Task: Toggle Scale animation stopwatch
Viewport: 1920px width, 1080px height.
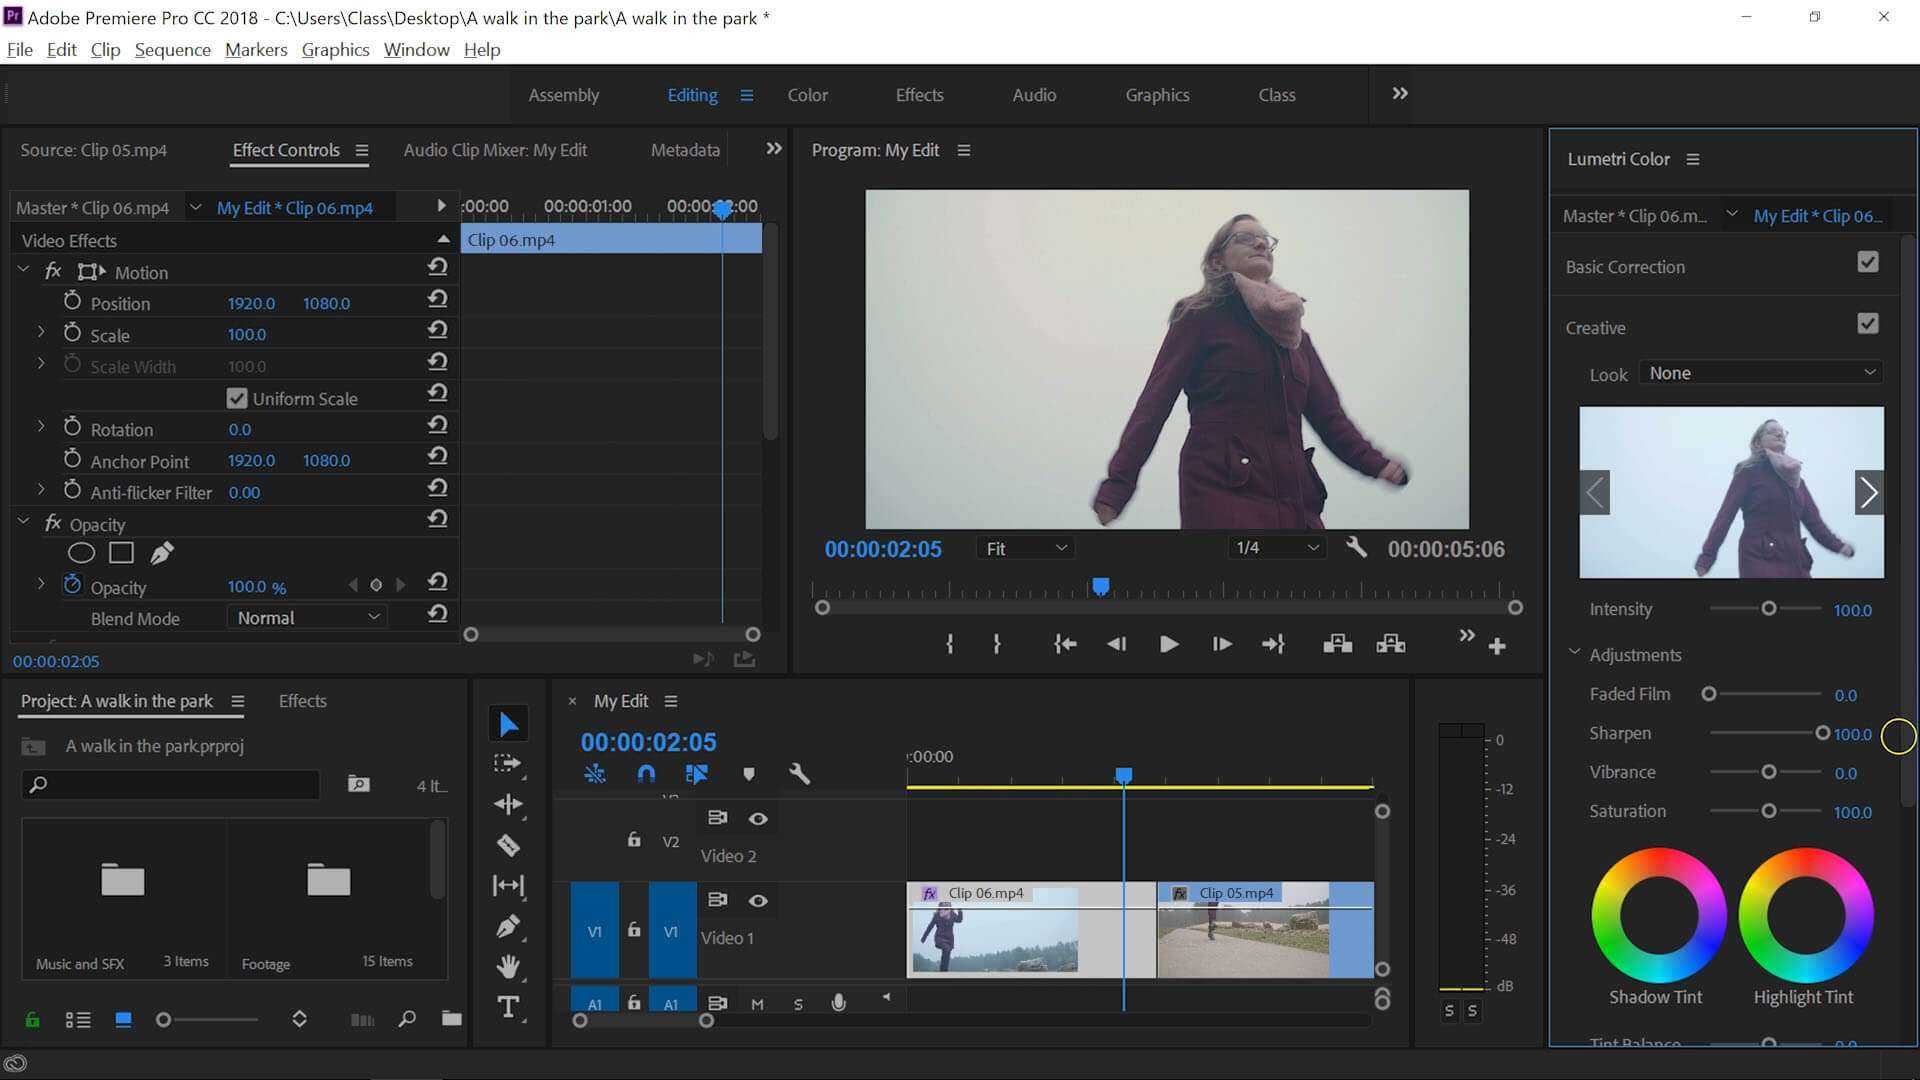Action: point(72,332)
